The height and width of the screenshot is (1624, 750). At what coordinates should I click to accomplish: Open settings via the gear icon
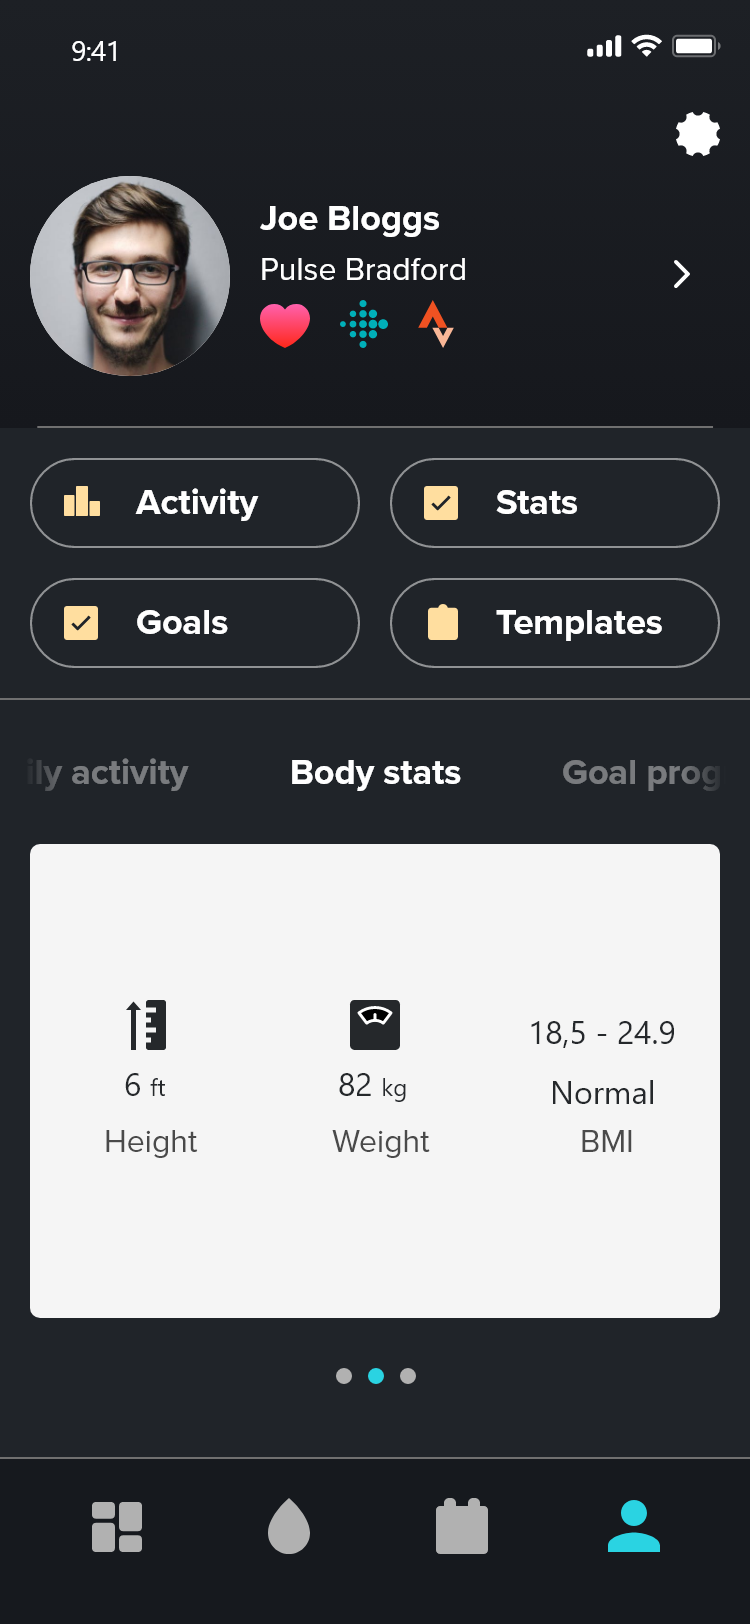tap(698, 134)
